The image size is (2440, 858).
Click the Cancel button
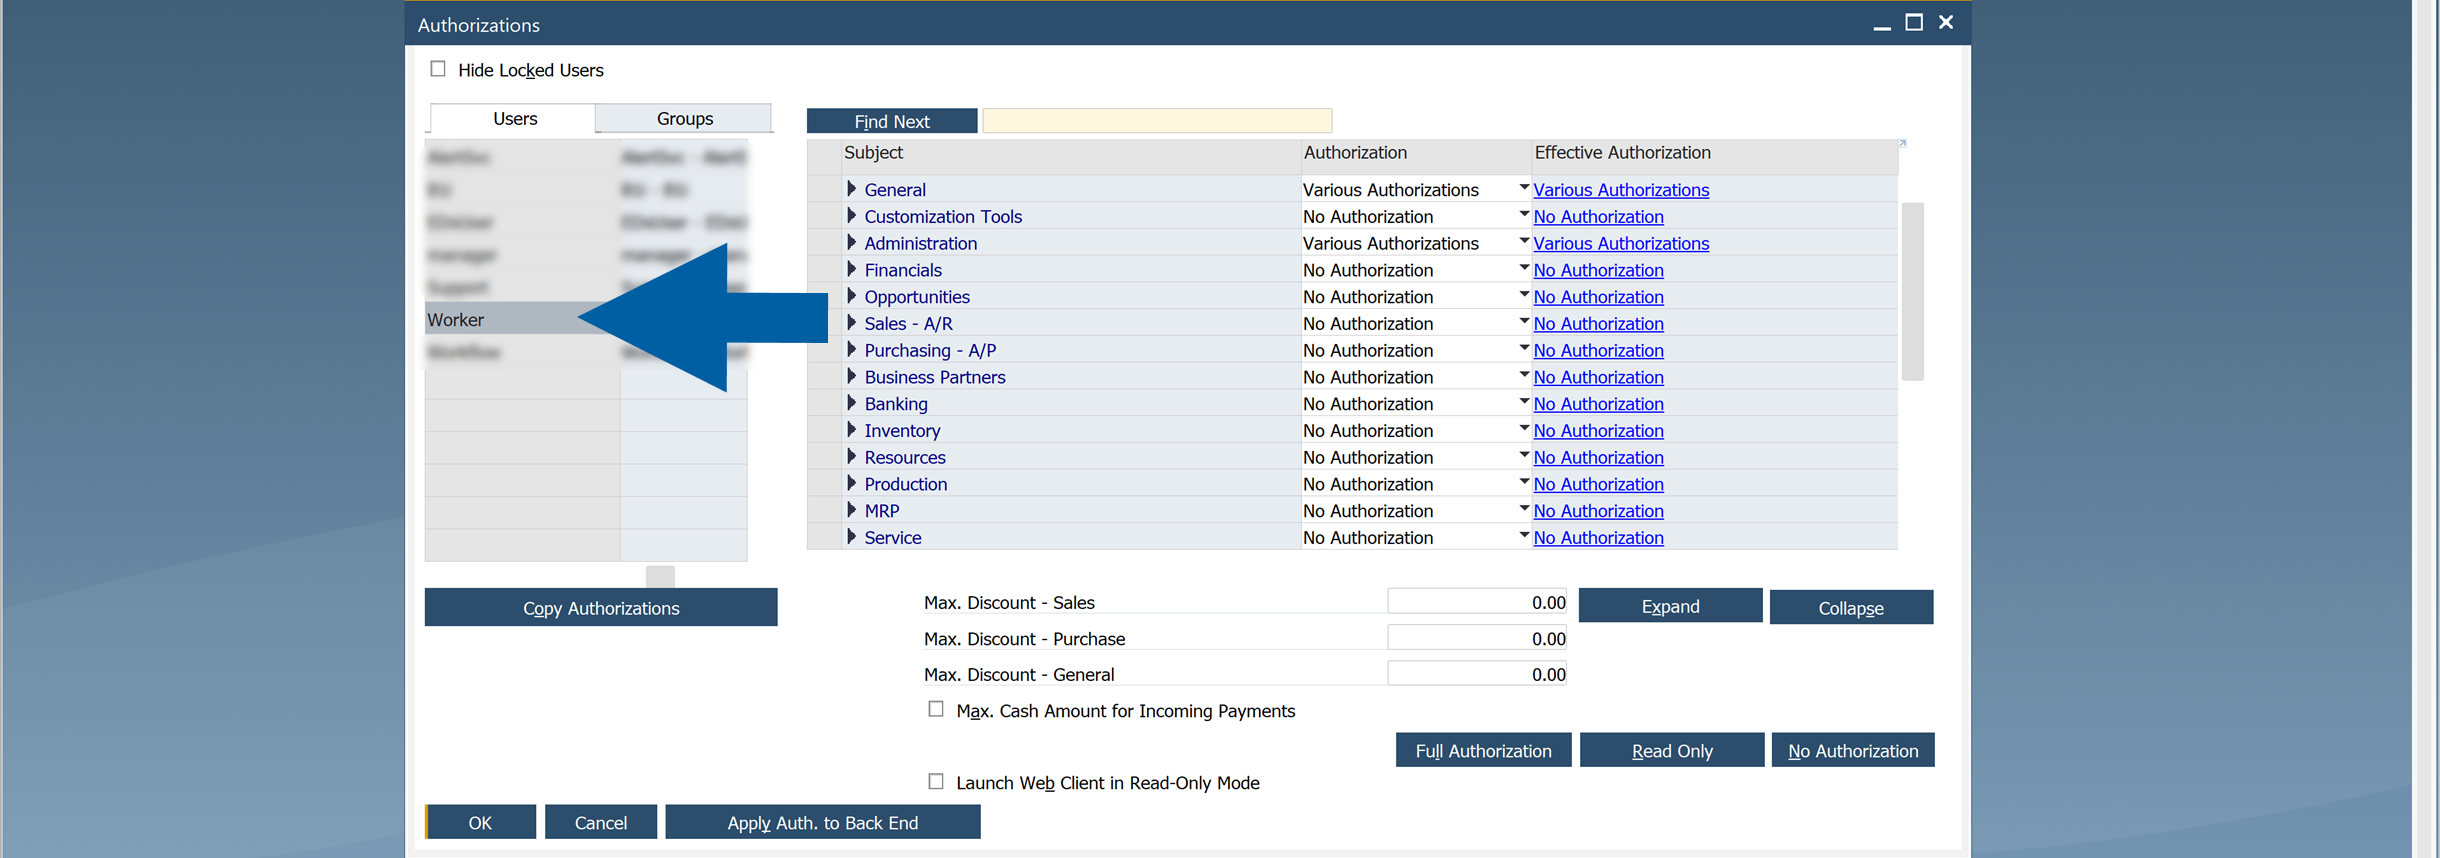click(601, 822)
